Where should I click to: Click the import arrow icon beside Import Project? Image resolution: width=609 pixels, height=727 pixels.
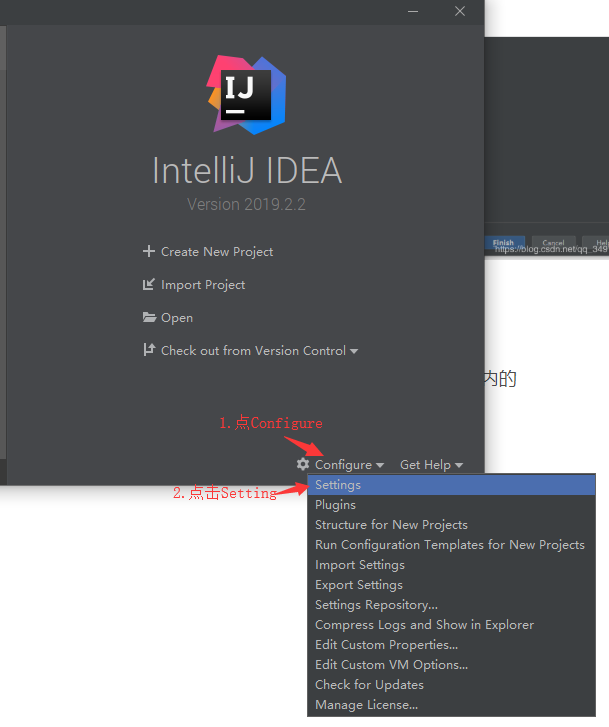coord(148,284)
